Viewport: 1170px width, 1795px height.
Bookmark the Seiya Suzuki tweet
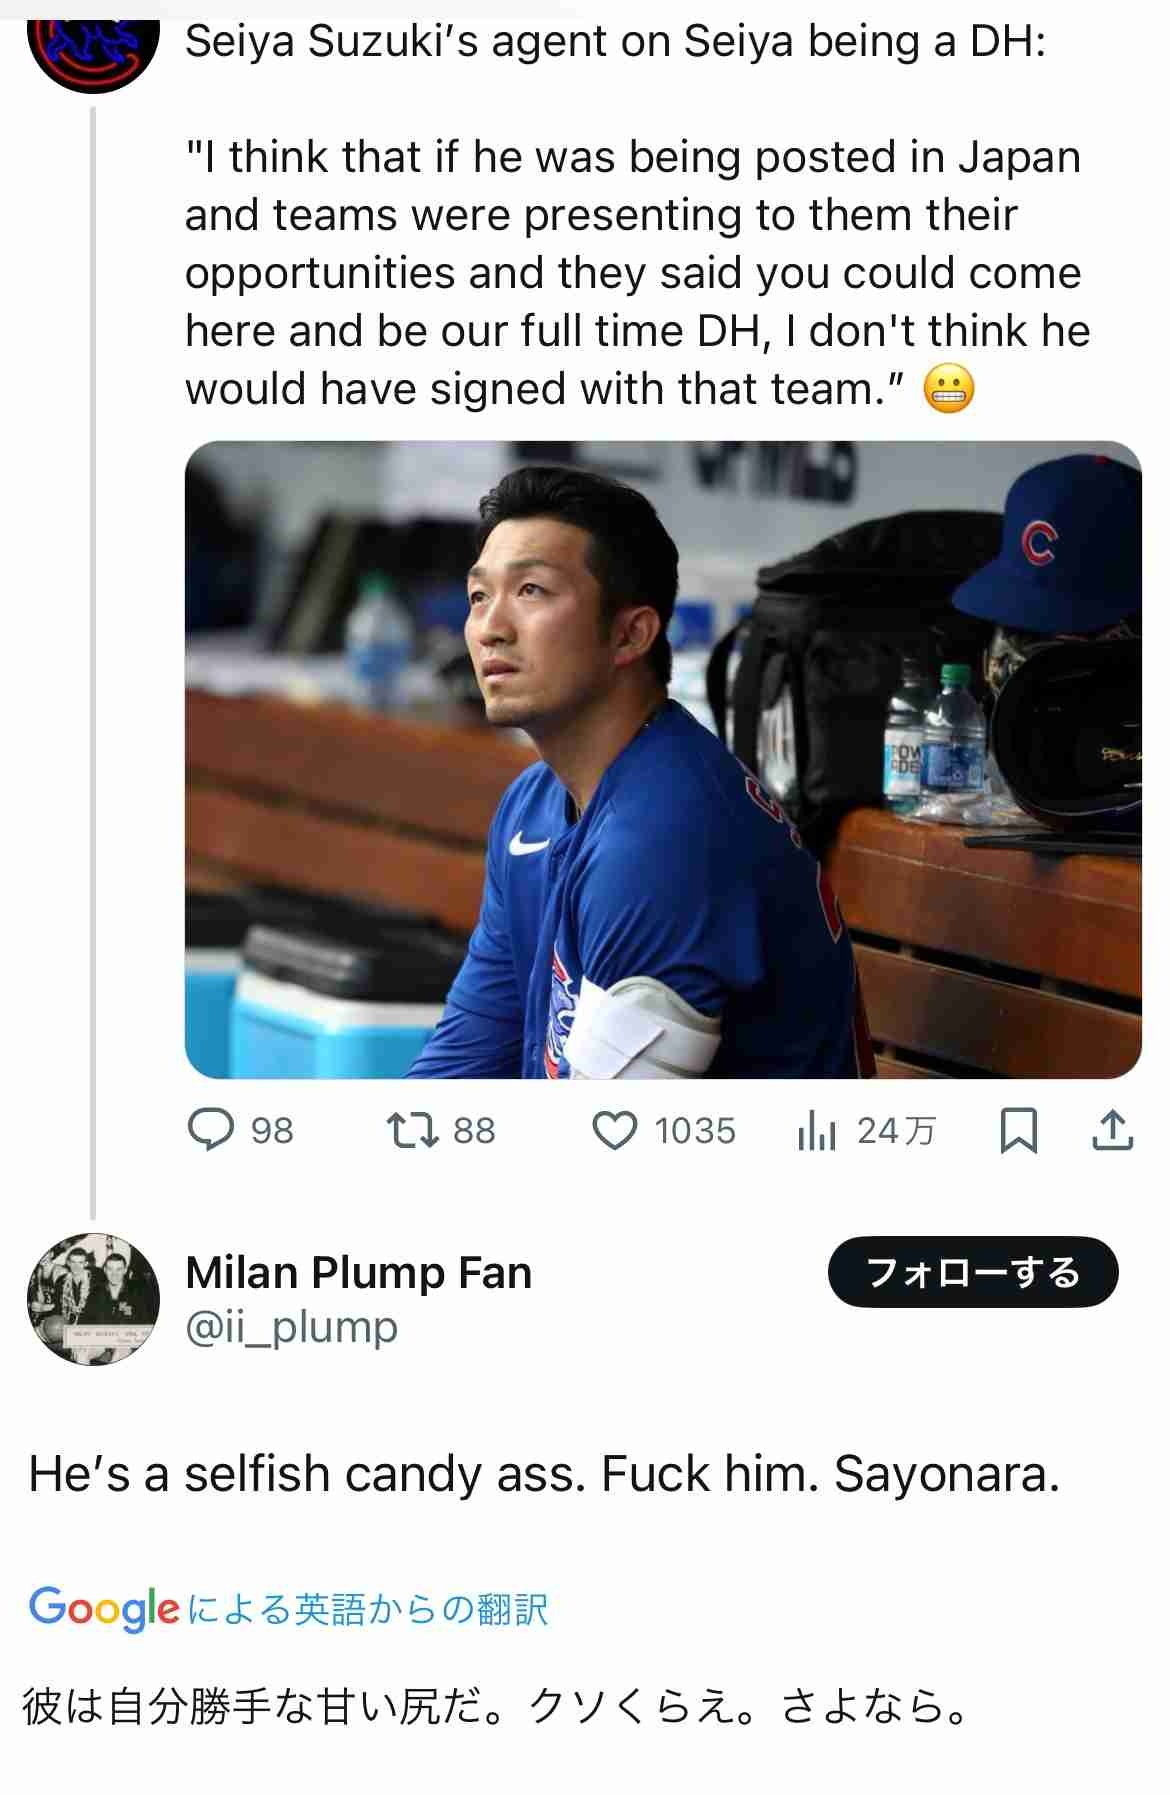click(x=1018, y=1131)
